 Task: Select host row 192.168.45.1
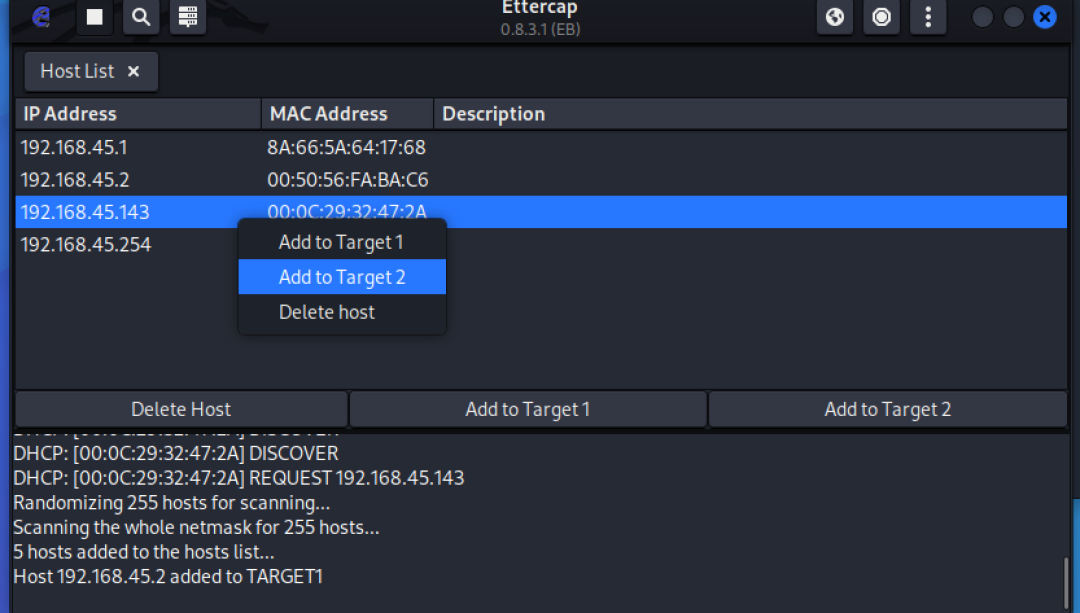tap(74, 148)
